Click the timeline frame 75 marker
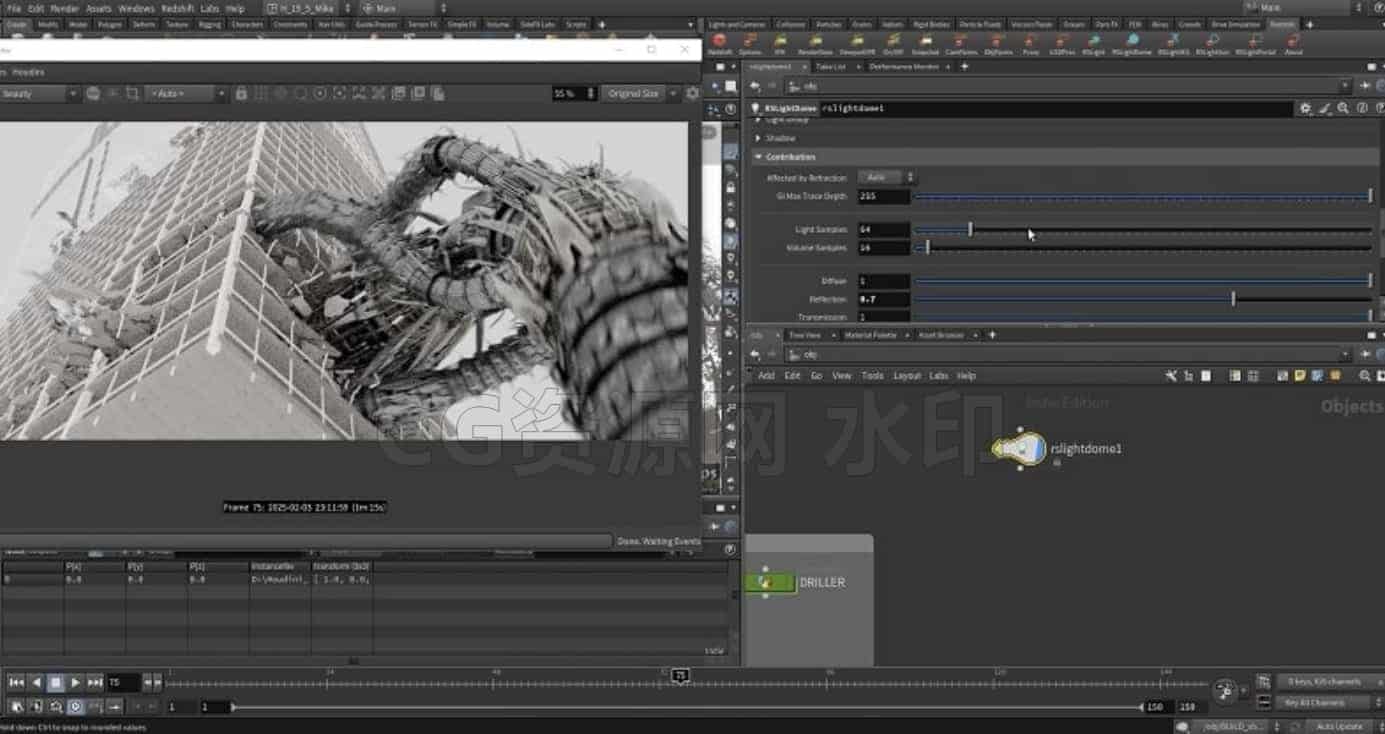The width and height of the screenshot is (1385, 734). click(680, 676)
